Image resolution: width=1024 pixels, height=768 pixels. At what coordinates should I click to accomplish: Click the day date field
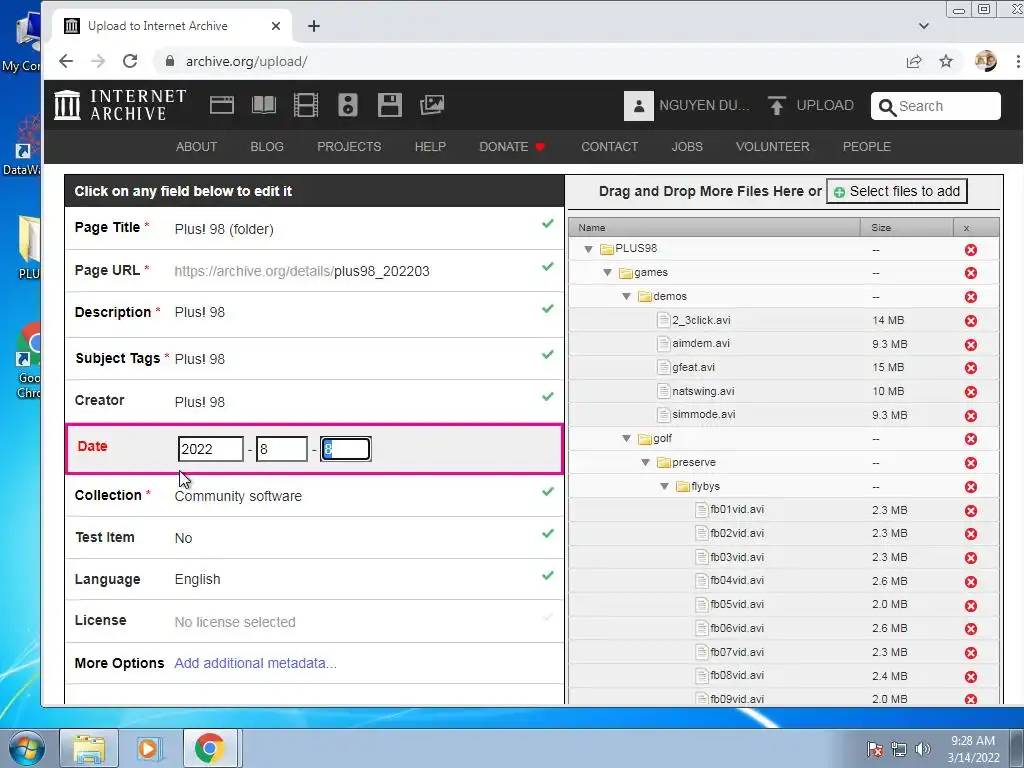click(345, 449)
